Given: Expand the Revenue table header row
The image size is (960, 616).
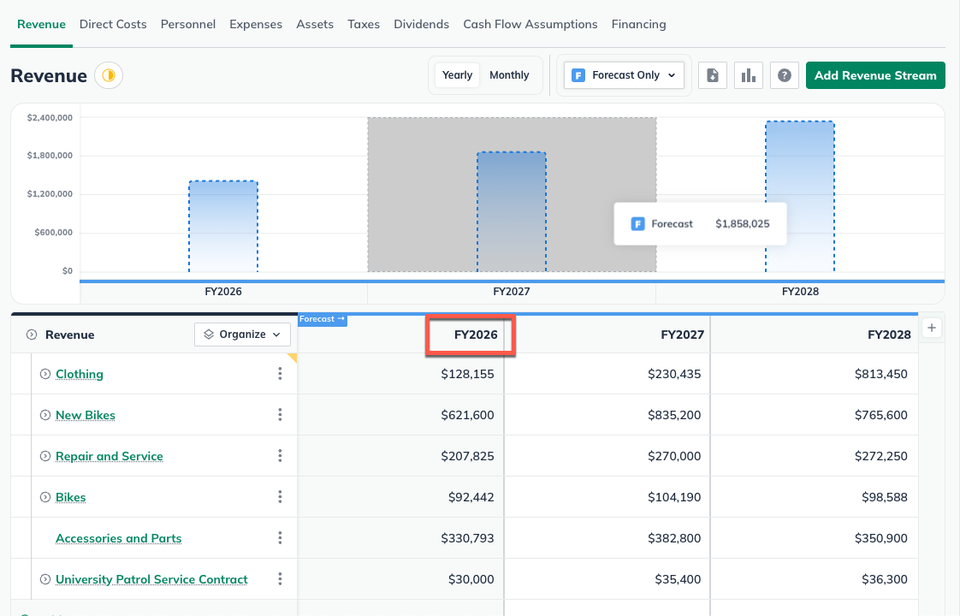Looking at the screenshot, I should pos(32,335).
